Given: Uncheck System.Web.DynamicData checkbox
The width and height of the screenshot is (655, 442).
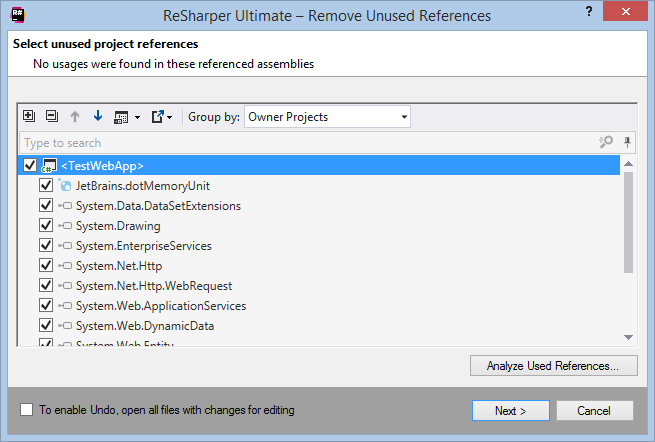Looking at the screenshot, I should click(x=46, y=325).
